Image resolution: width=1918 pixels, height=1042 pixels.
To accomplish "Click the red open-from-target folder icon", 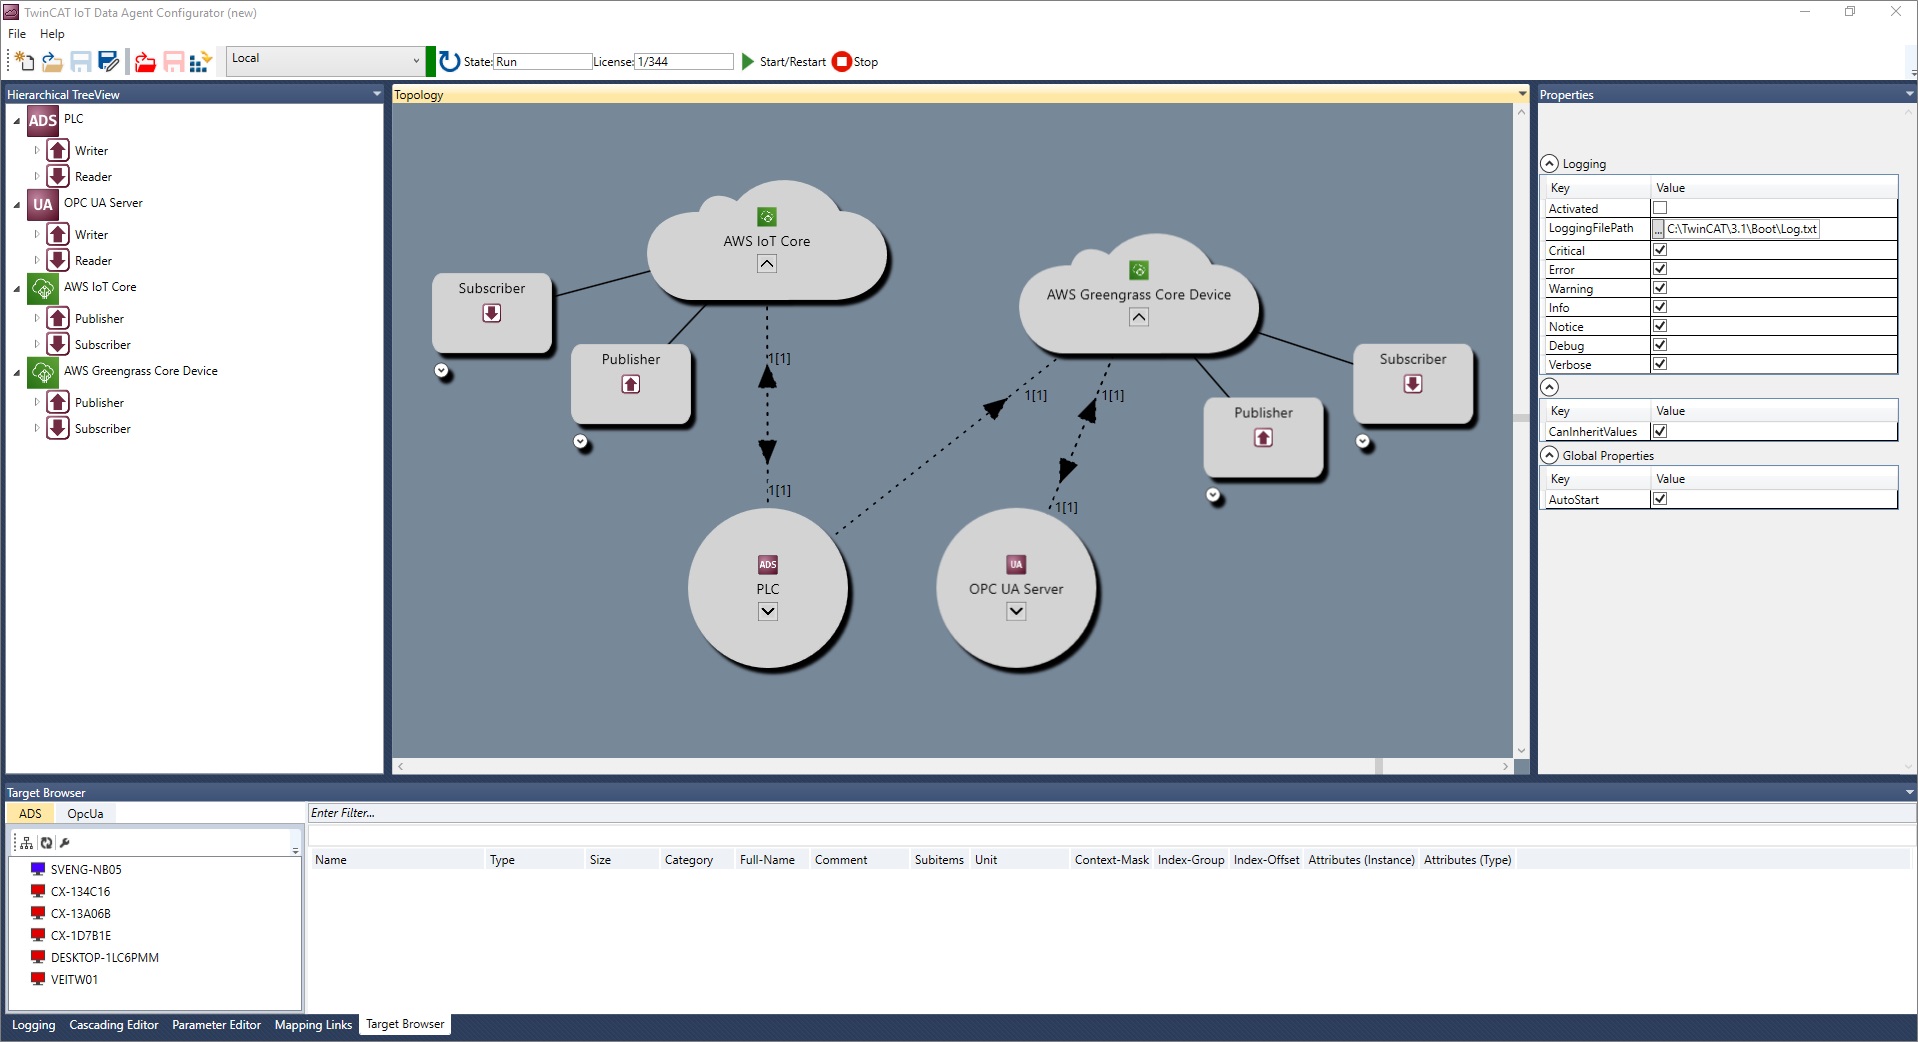I will click(146, 62).
